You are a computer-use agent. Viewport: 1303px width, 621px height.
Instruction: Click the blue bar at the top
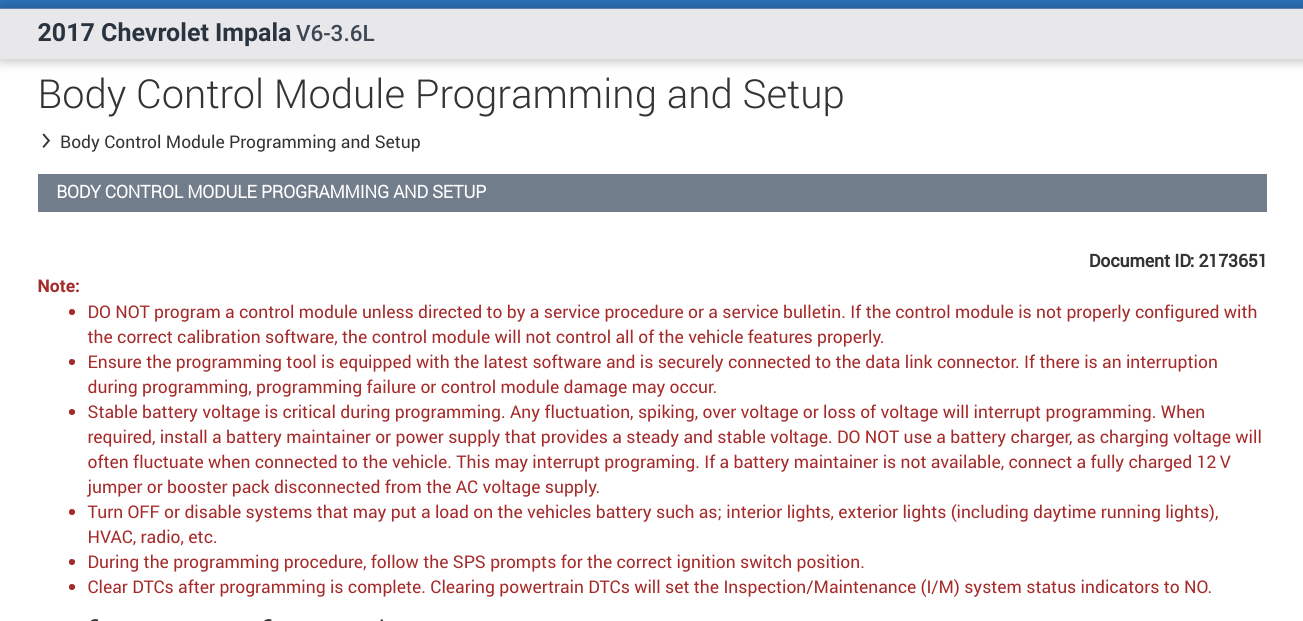click(651, 4)
